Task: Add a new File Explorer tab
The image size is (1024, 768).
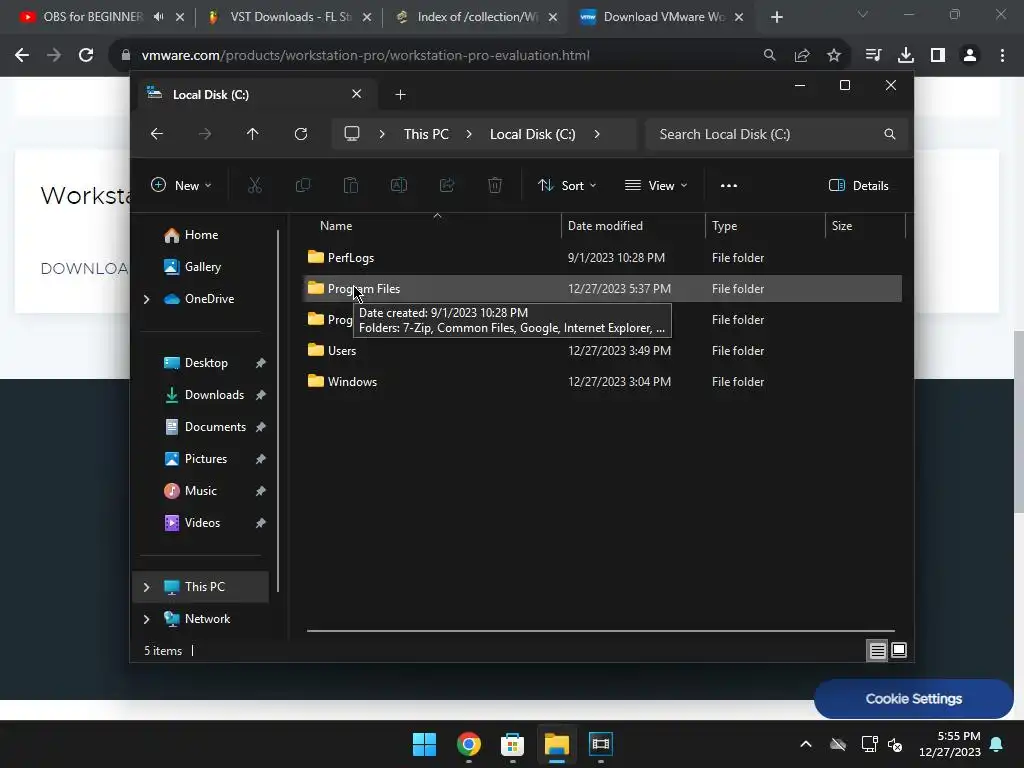Action: (x=400, y=95)
